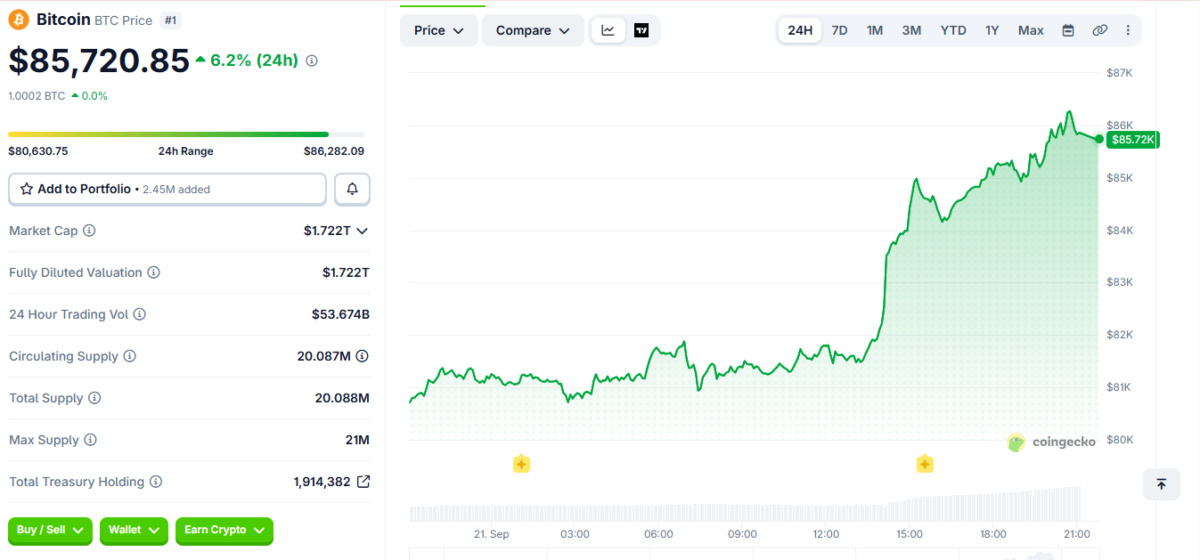Click the star icon in Add to Portfolio
This screenshot has height=560, width=1200.
[27, 189]
